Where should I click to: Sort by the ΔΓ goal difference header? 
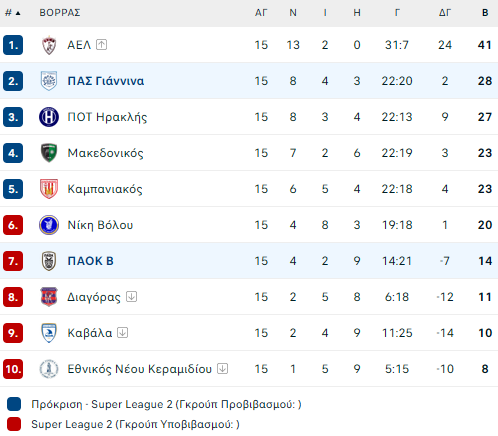click(x=445, y=13)
